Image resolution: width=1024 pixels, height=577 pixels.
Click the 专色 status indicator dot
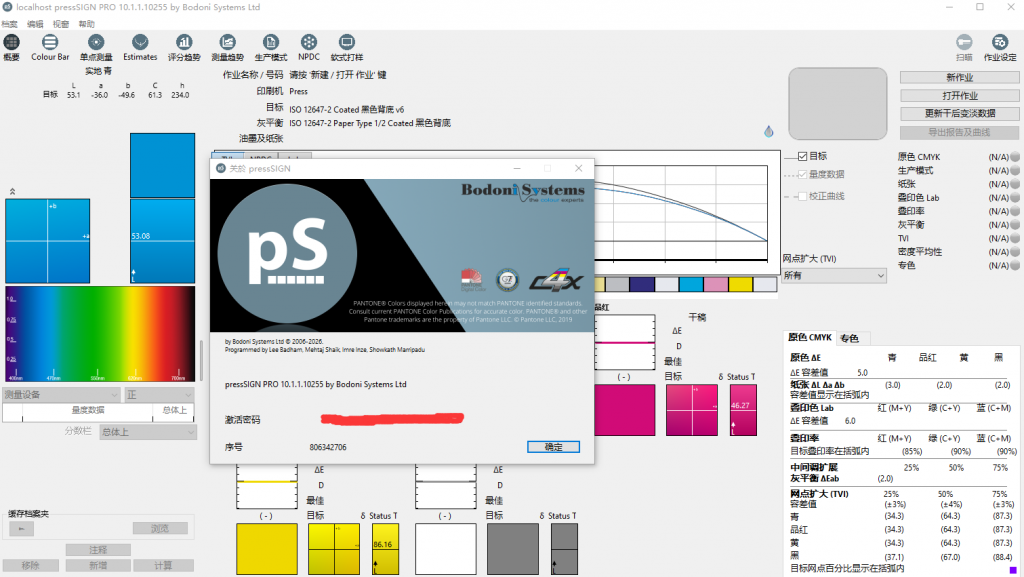point(1015,266)
